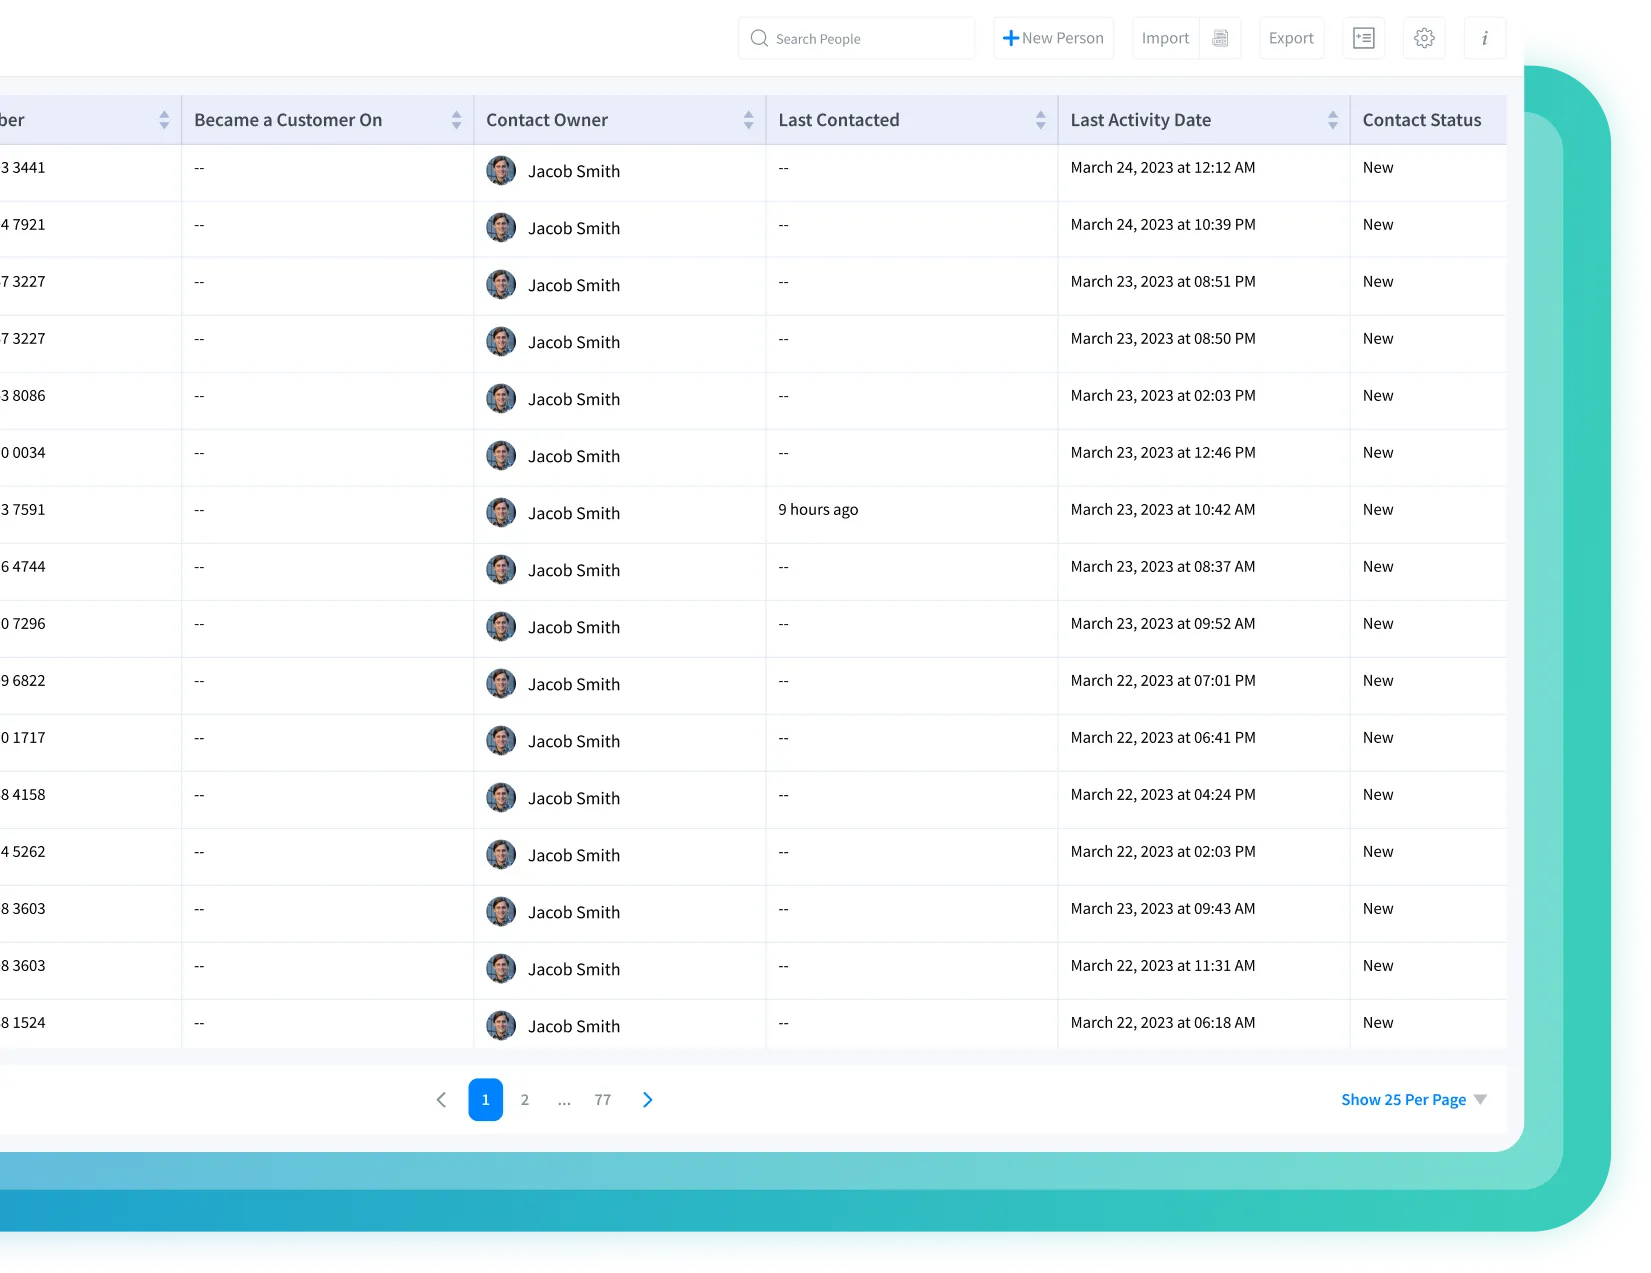Click the import file icon next to Import
The image size is (1651, 1273).
(1220, 38)
